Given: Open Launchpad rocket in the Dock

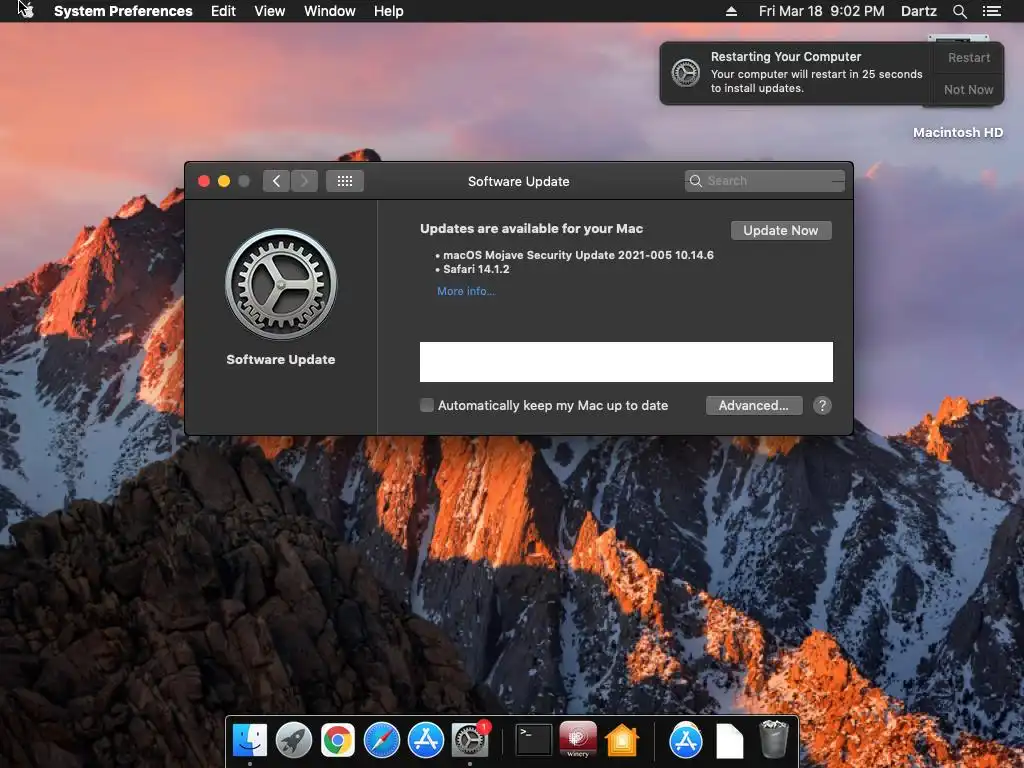Looking at the screenshot, I should tap(294, 741).
